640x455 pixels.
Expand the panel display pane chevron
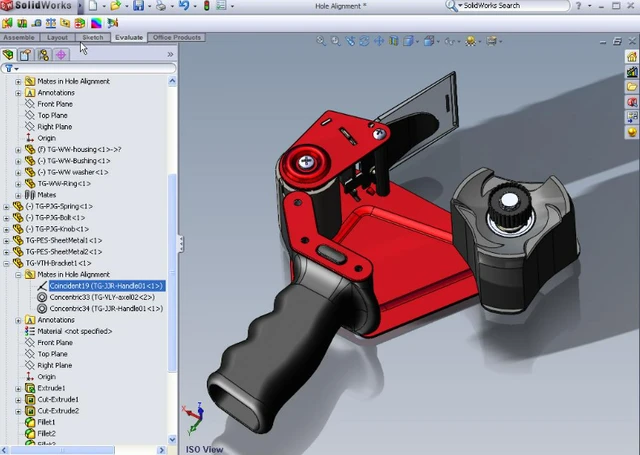click(170, 54)
